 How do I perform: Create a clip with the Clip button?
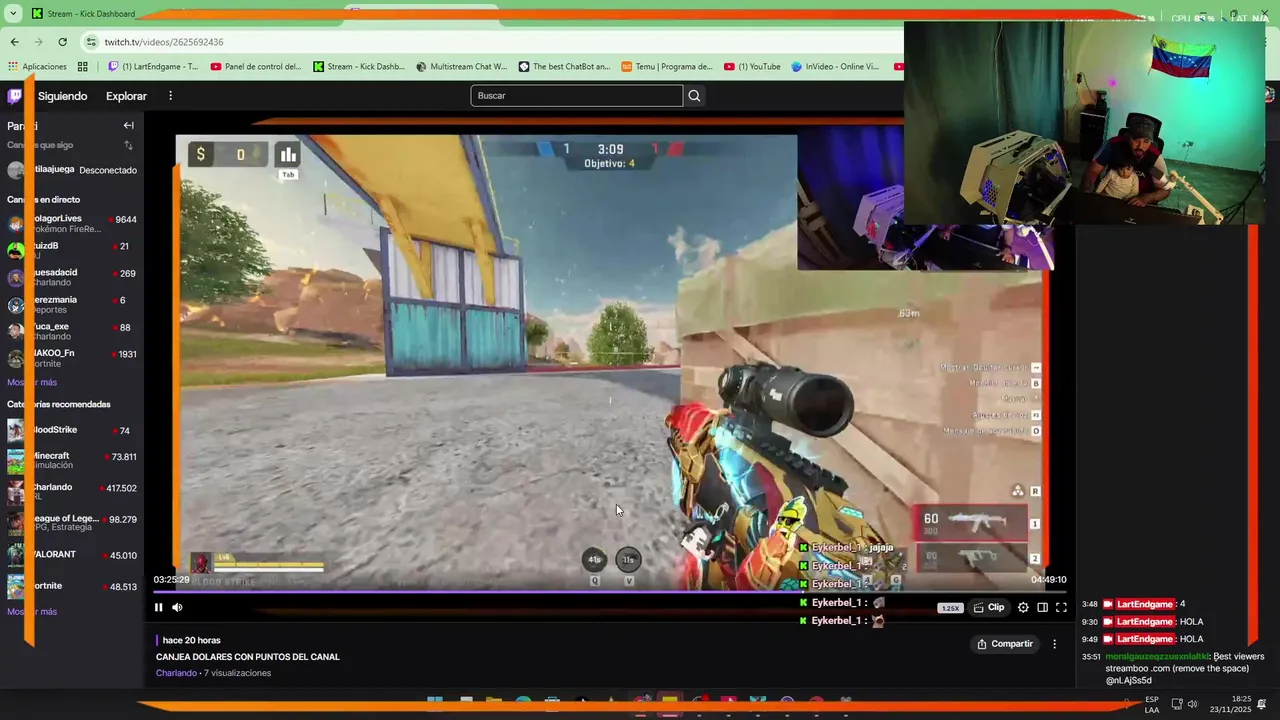(989, 607)
